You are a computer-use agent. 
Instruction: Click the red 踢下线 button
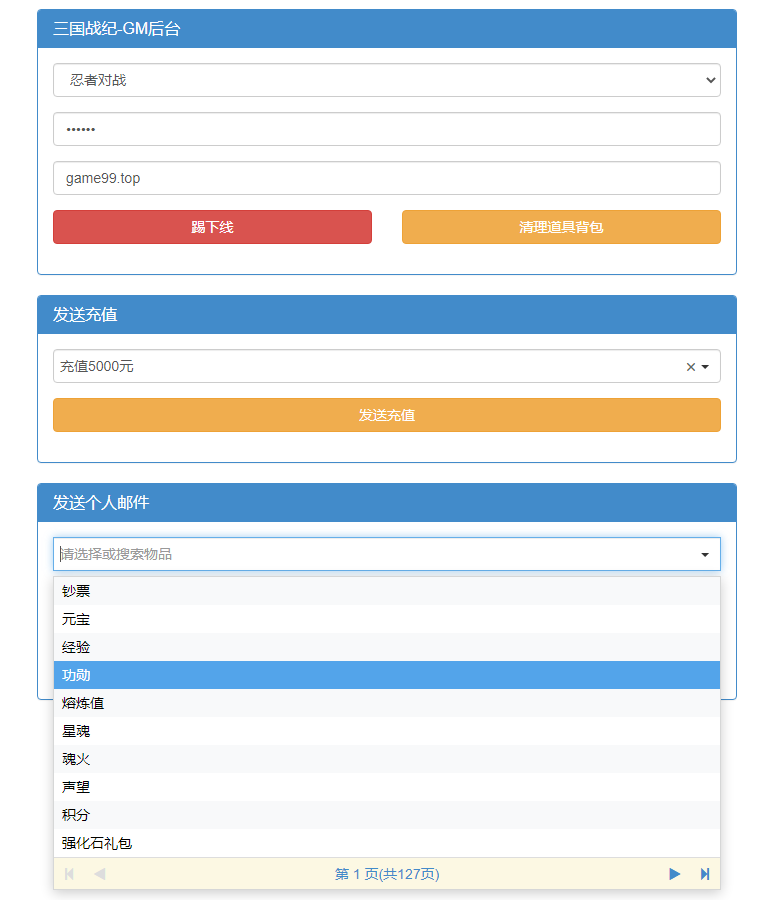[x=212, y=227]
